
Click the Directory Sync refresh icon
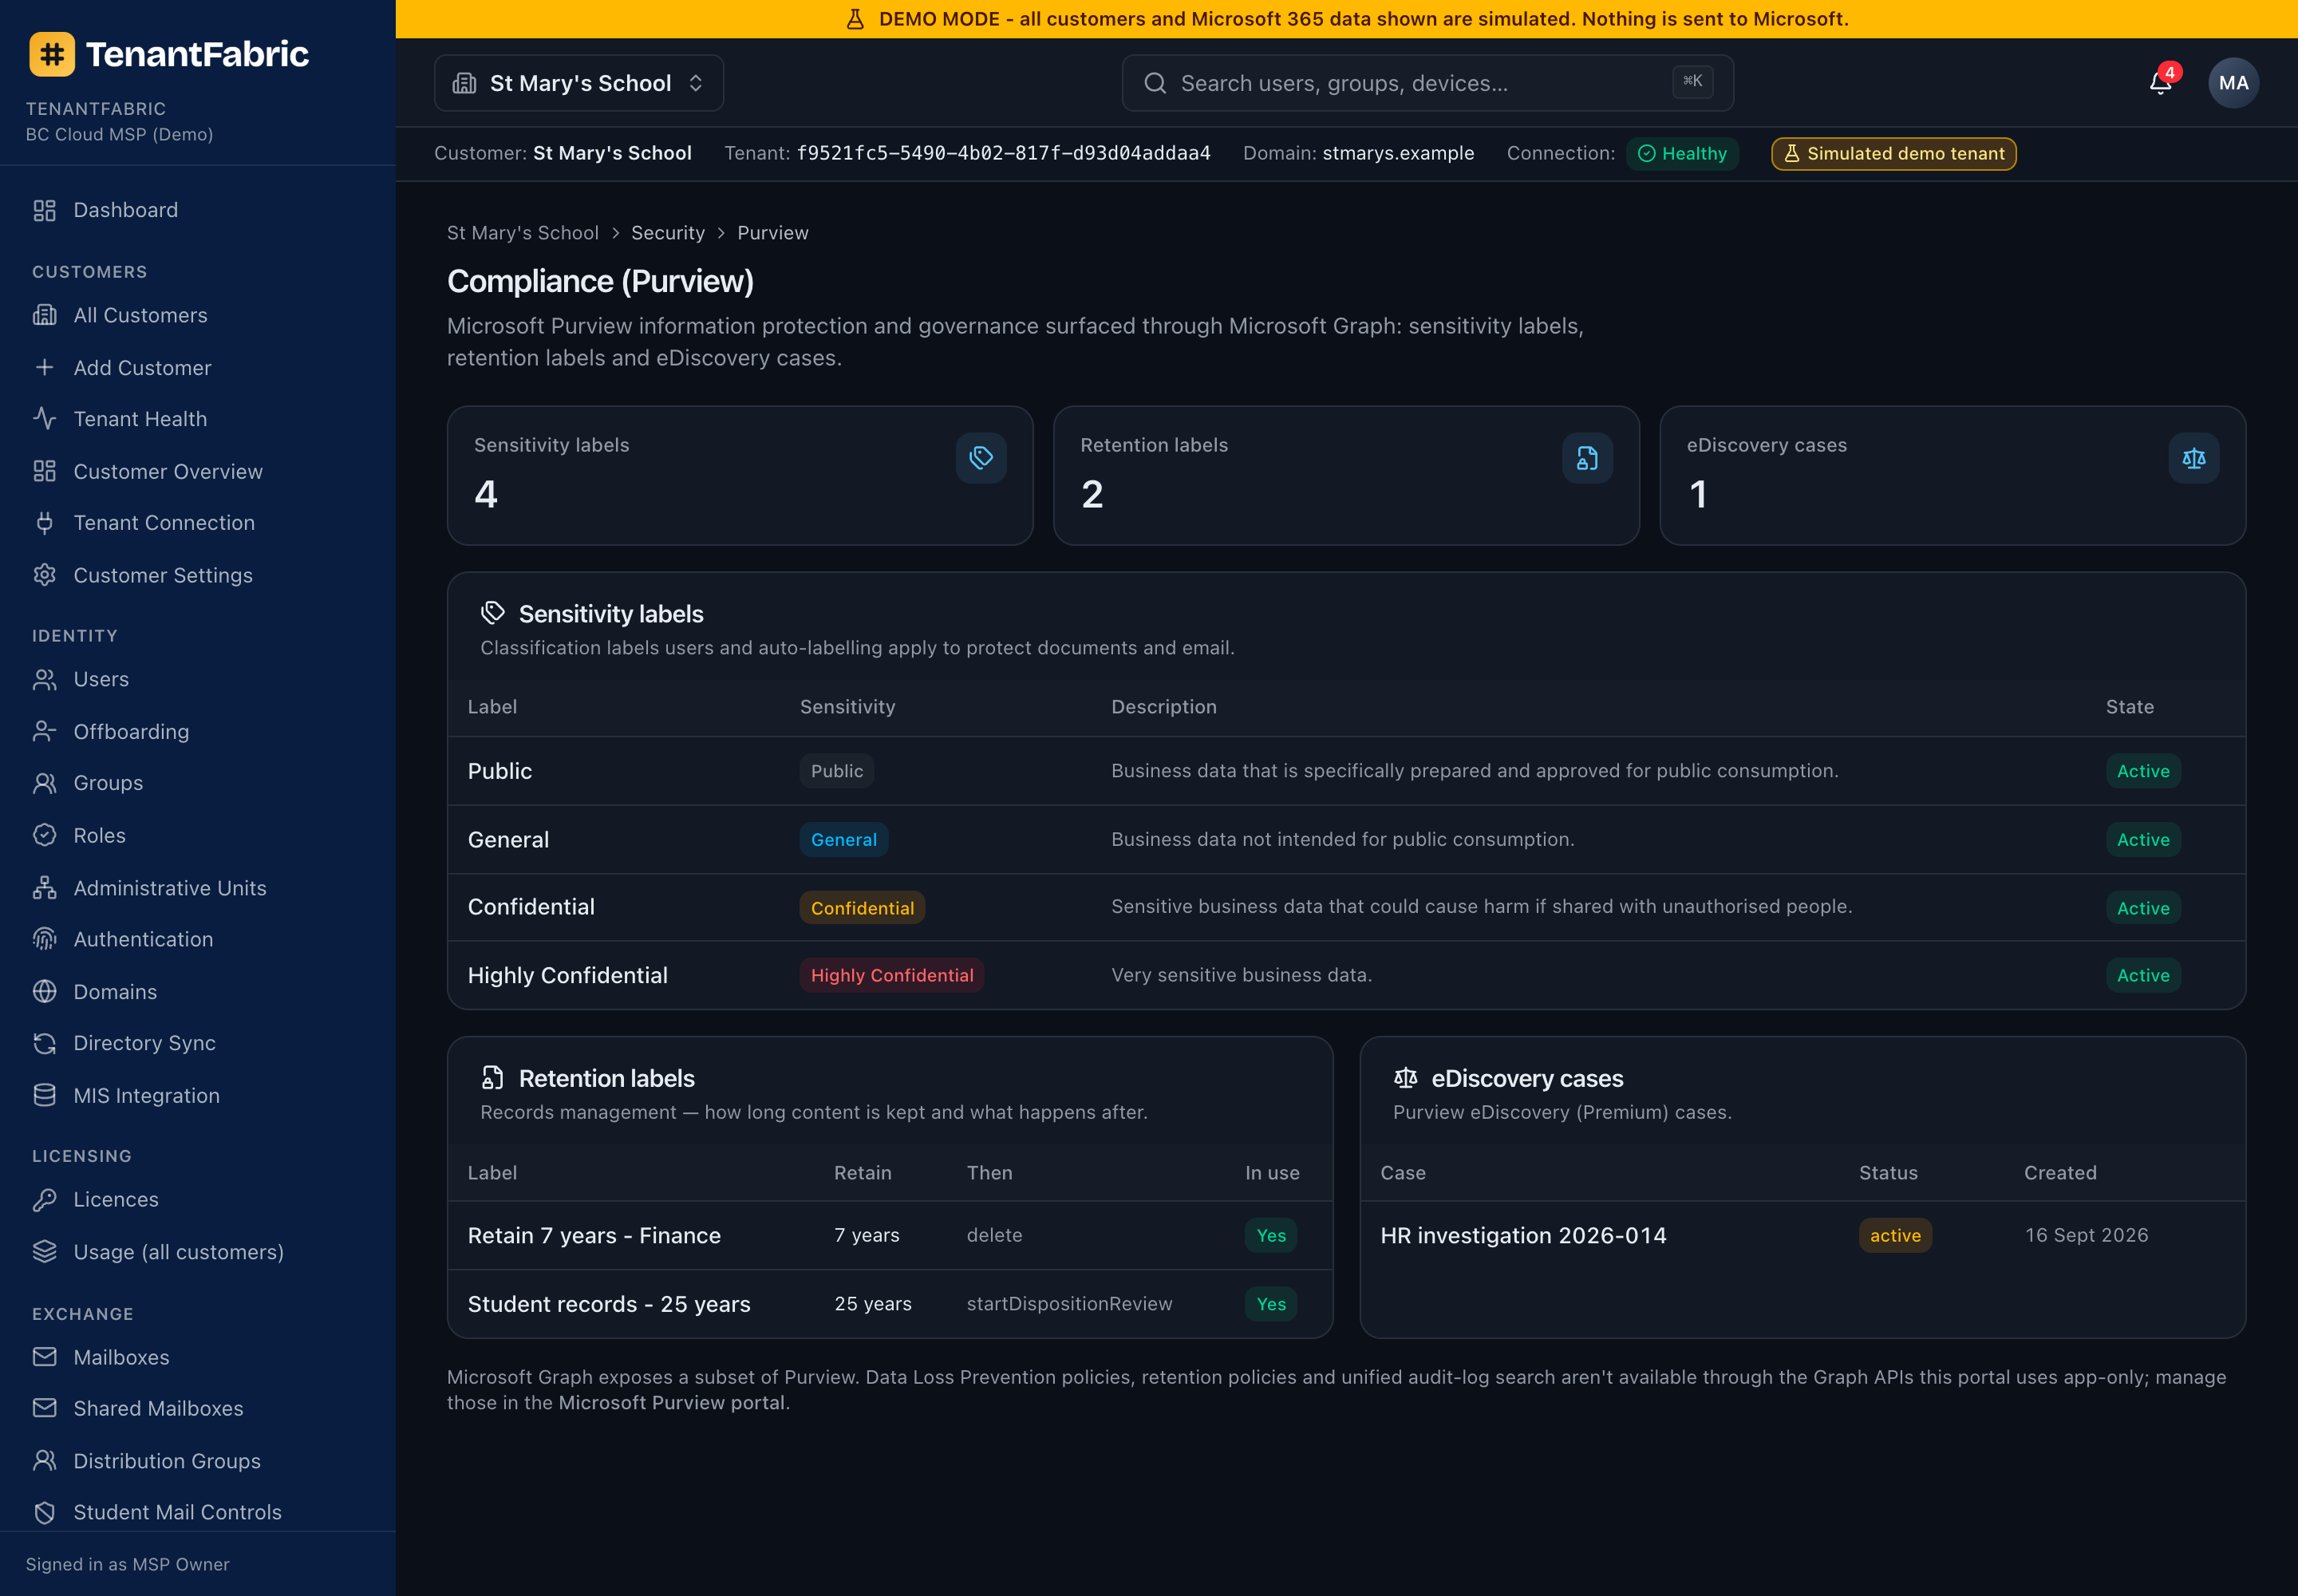(x=45, y=1043)
